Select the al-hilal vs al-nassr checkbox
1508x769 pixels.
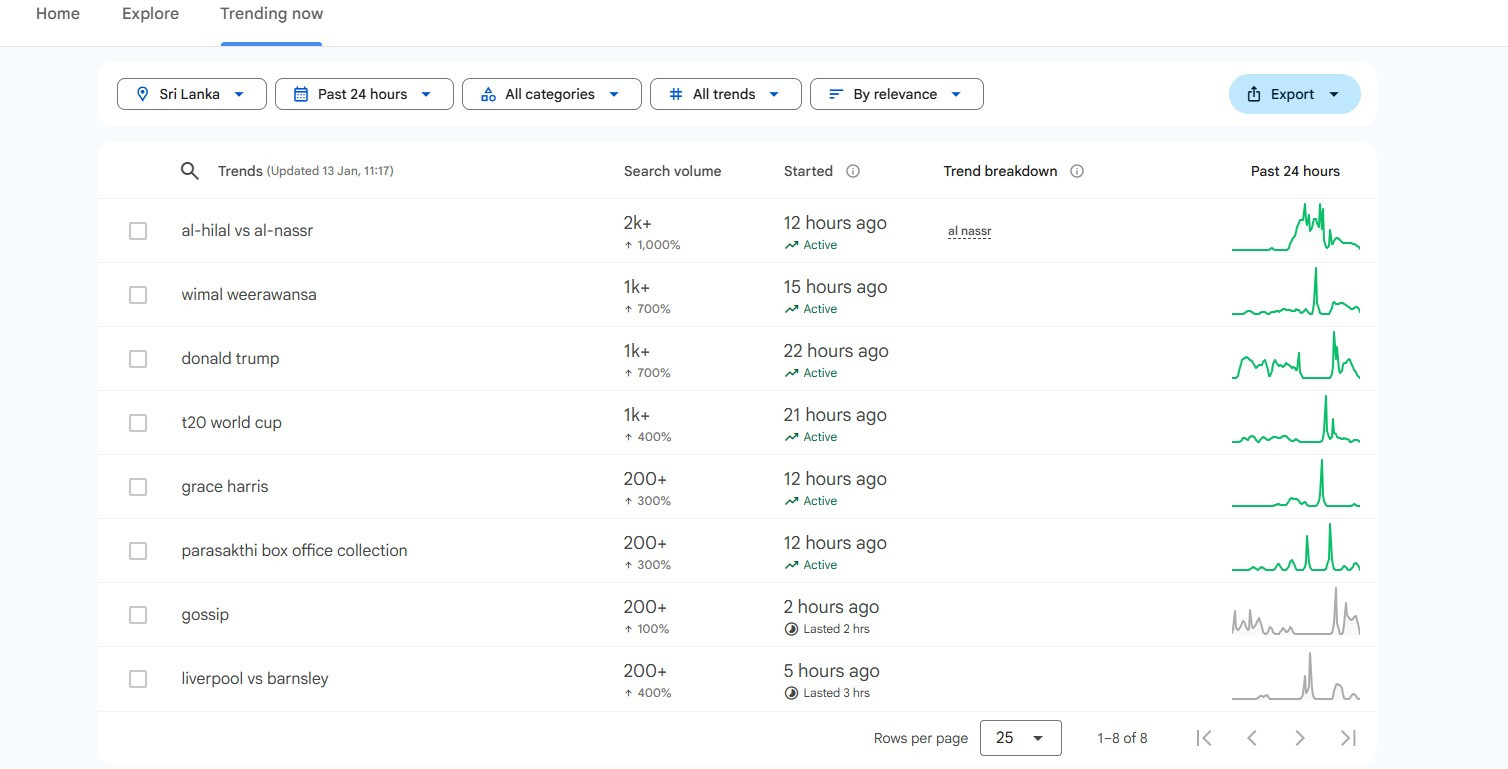point(138,231)
